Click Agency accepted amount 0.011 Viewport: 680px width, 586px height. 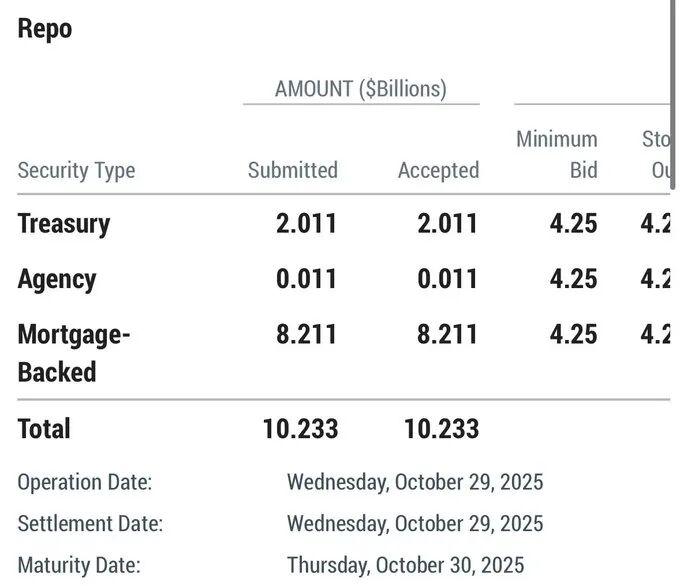click(x=447, y=278)
